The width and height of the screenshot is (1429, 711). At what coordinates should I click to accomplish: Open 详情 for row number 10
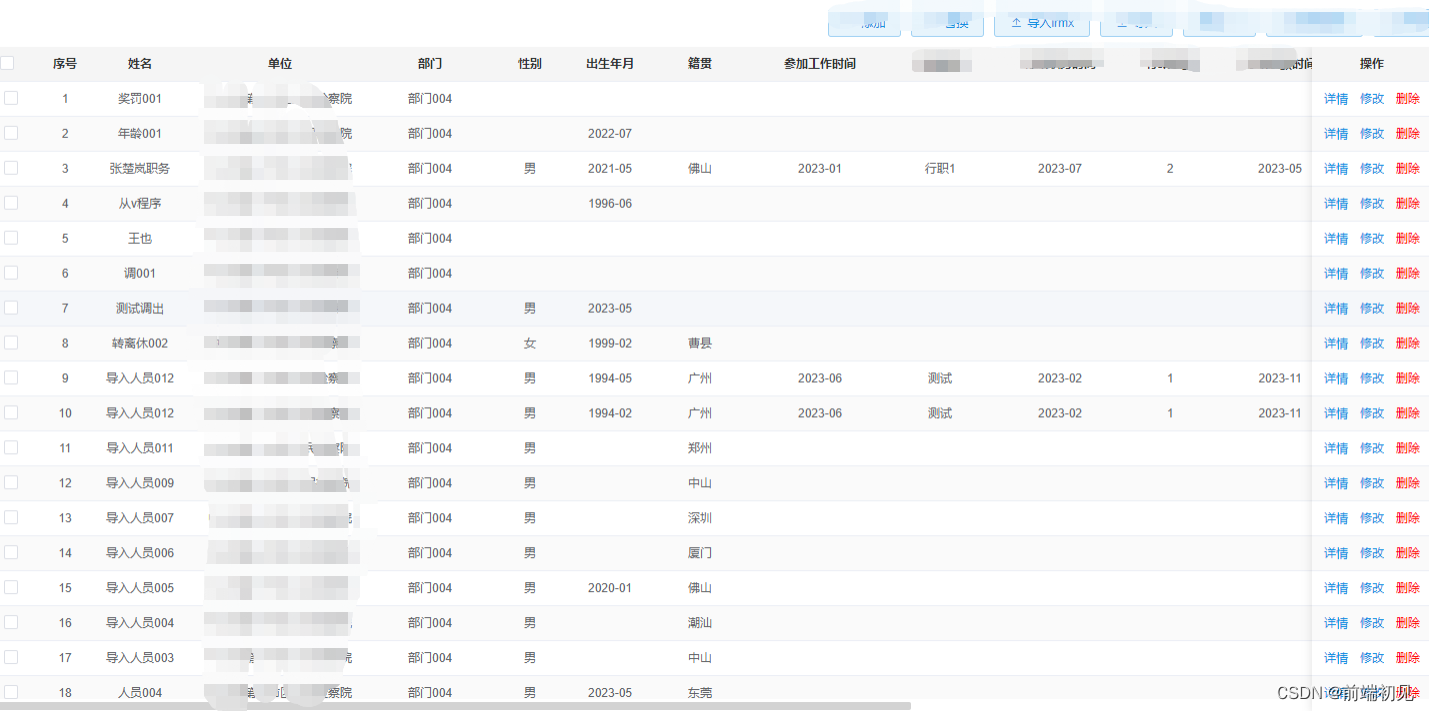(1336, 414)
